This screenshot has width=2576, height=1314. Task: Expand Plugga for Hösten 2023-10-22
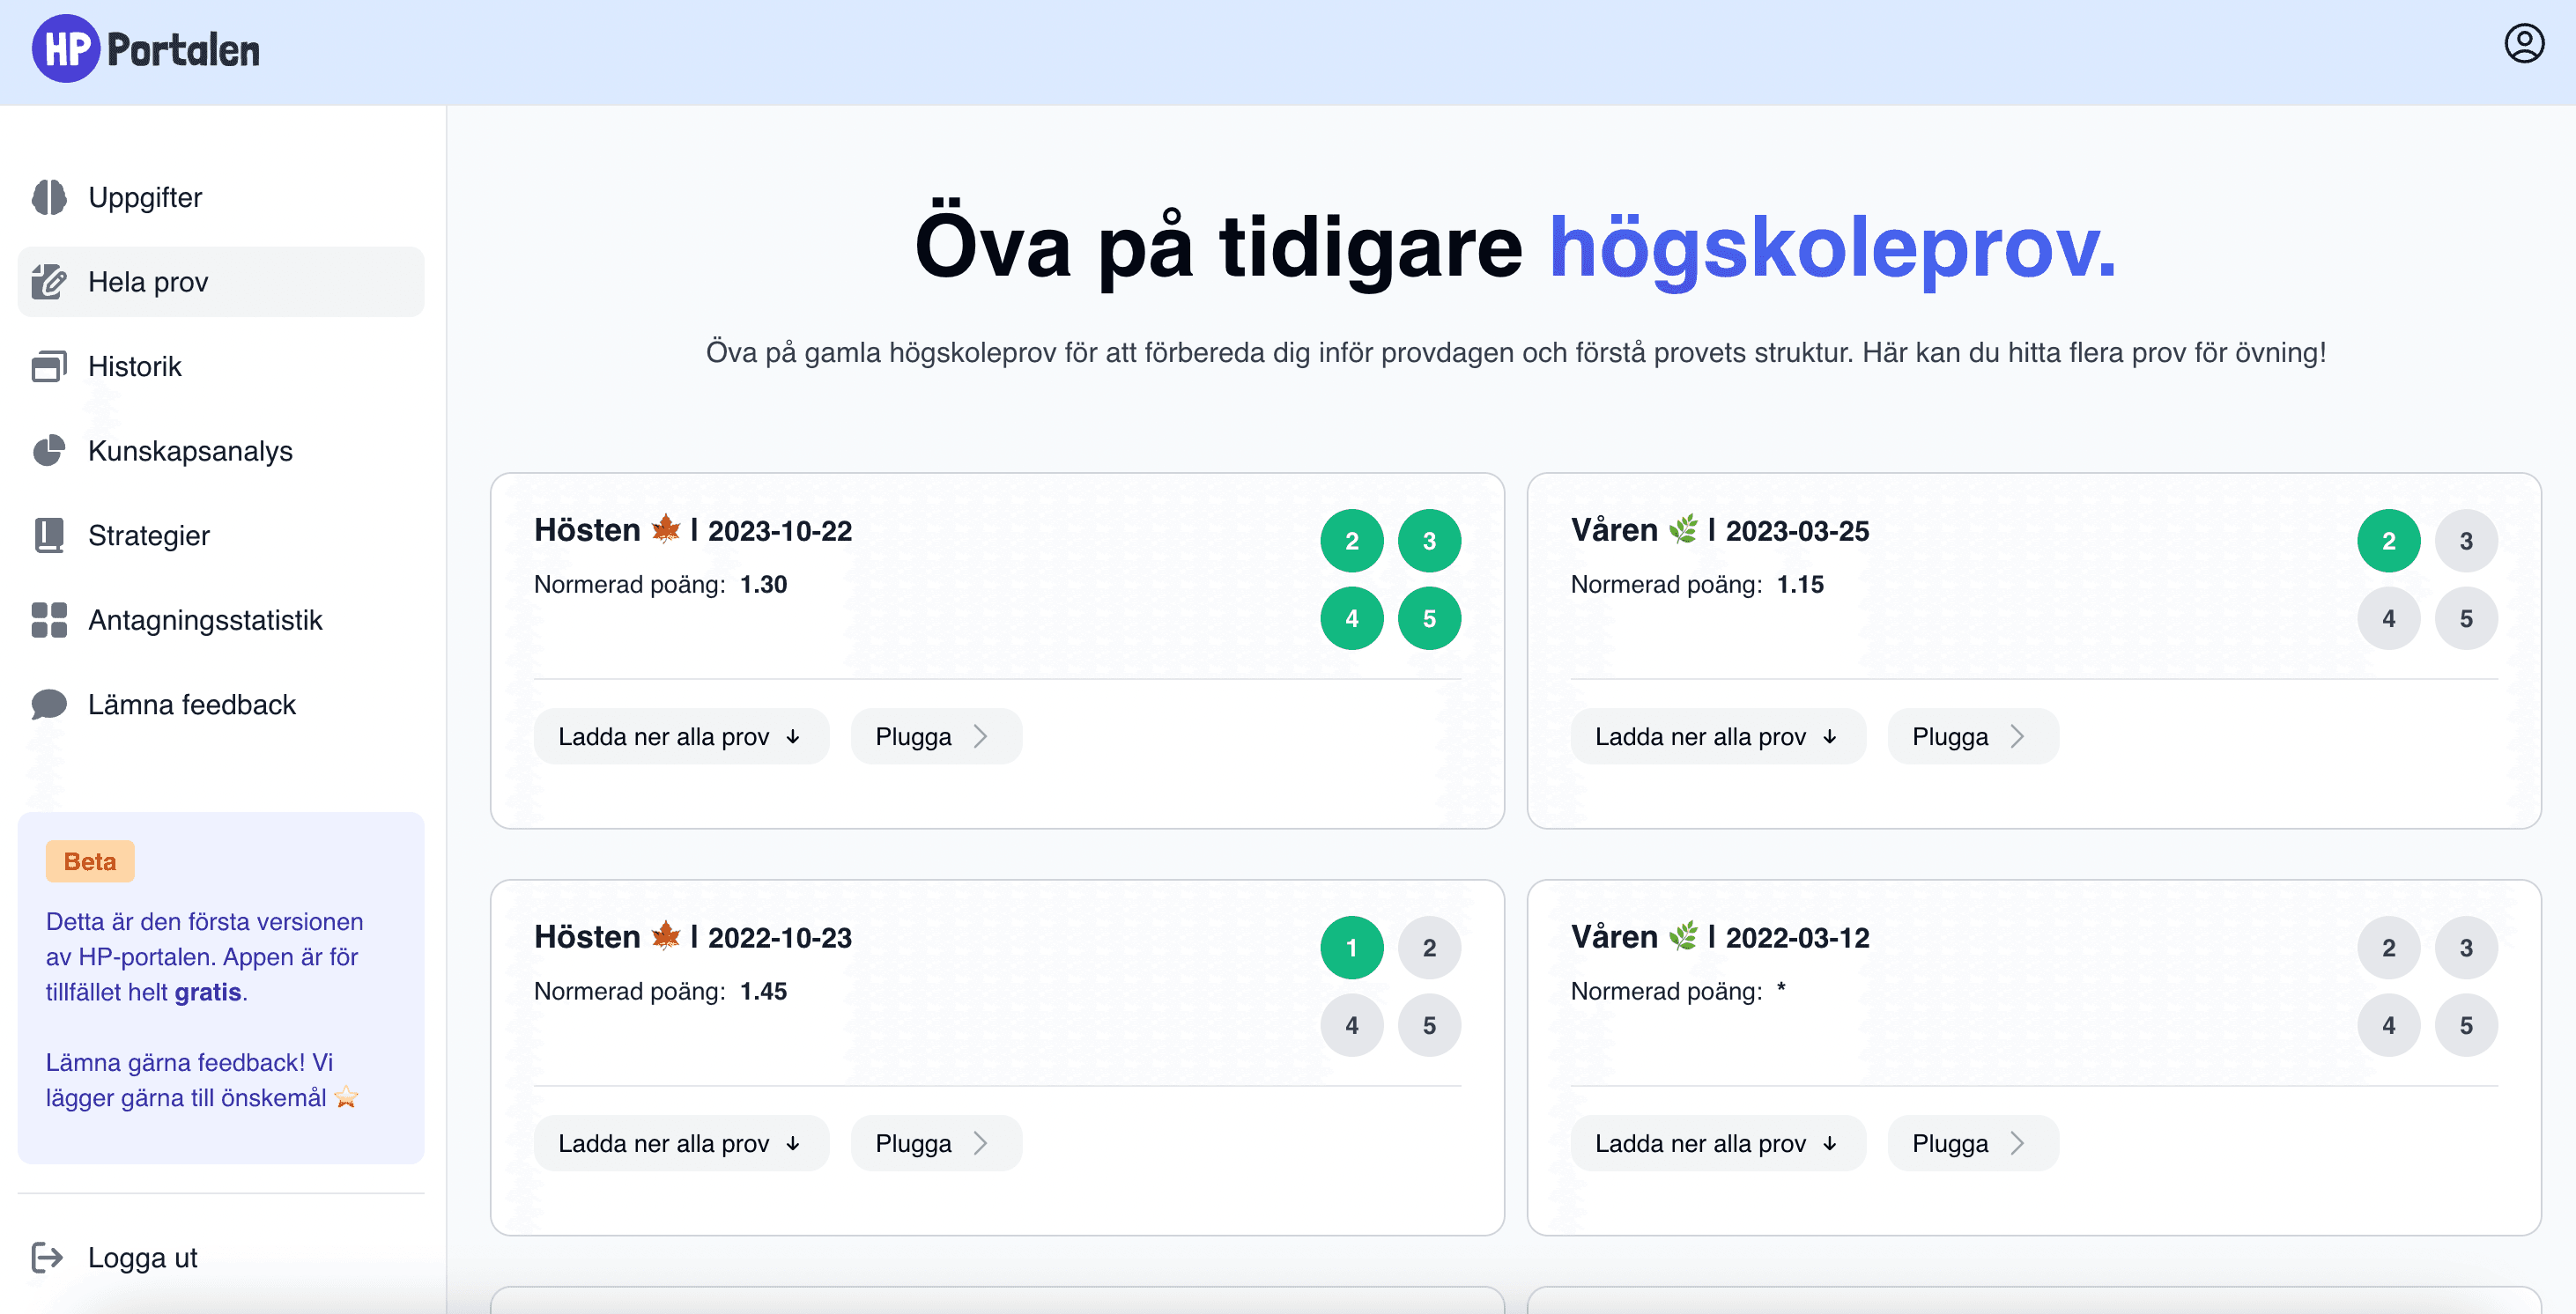(x=935, y=735)
